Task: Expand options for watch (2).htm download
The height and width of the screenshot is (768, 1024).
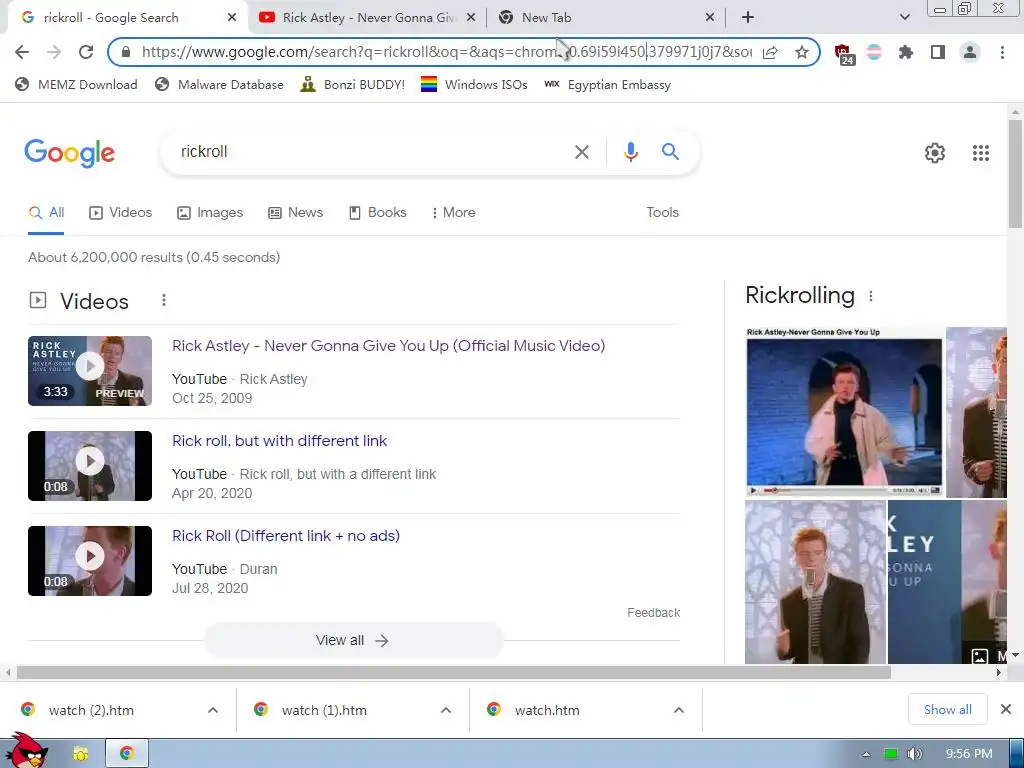Action: (213, 710)
